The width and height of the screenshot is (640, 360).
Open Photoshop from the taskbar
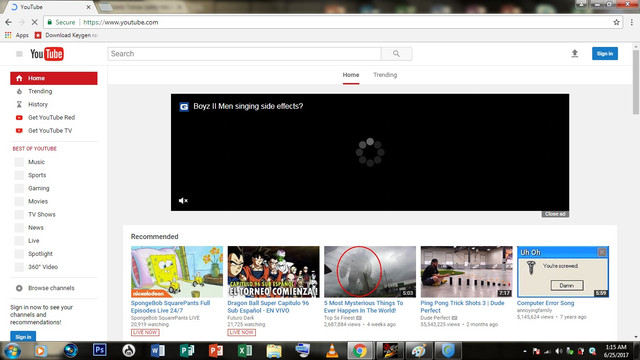[100, 350]
